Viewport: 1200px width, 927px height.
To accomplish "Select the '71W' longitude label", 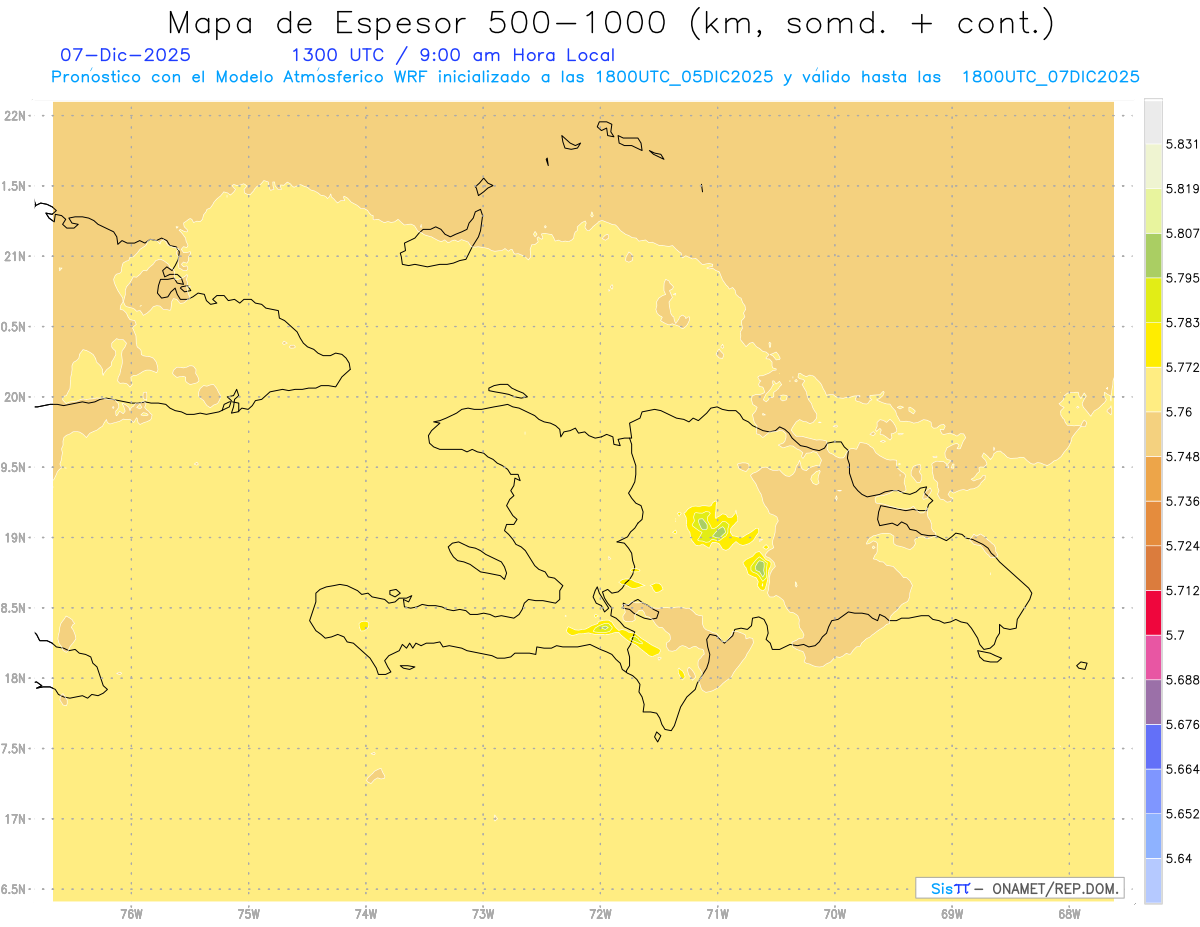I will 717,914.
